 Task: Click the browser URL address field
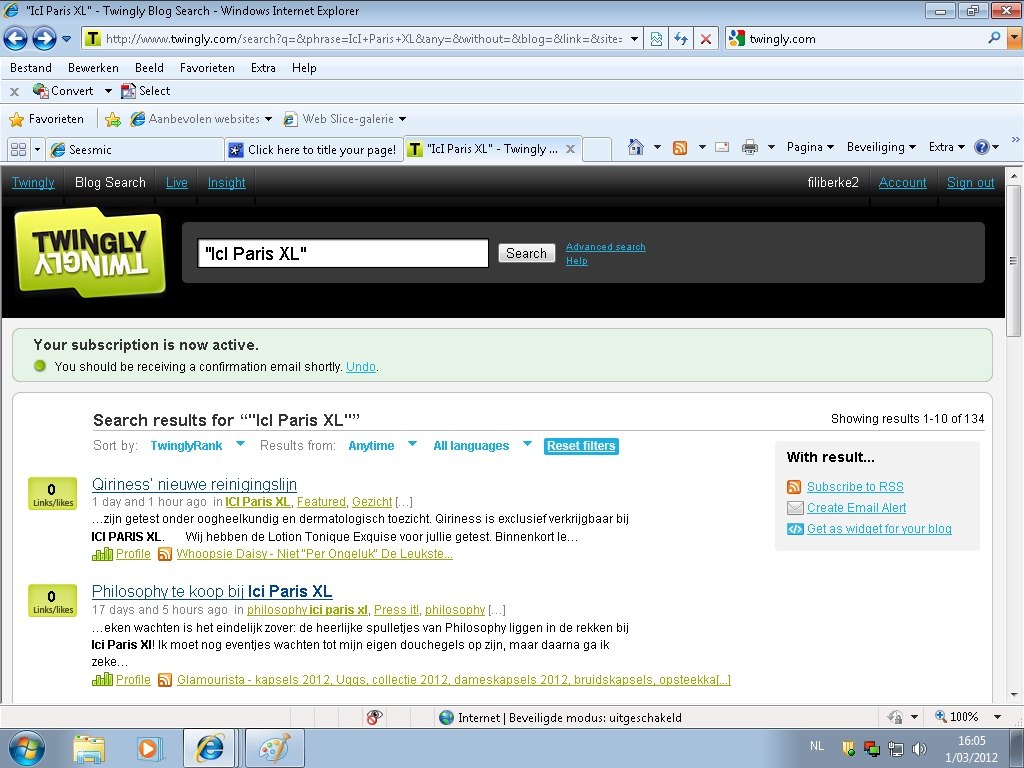(x=362, y=39)
